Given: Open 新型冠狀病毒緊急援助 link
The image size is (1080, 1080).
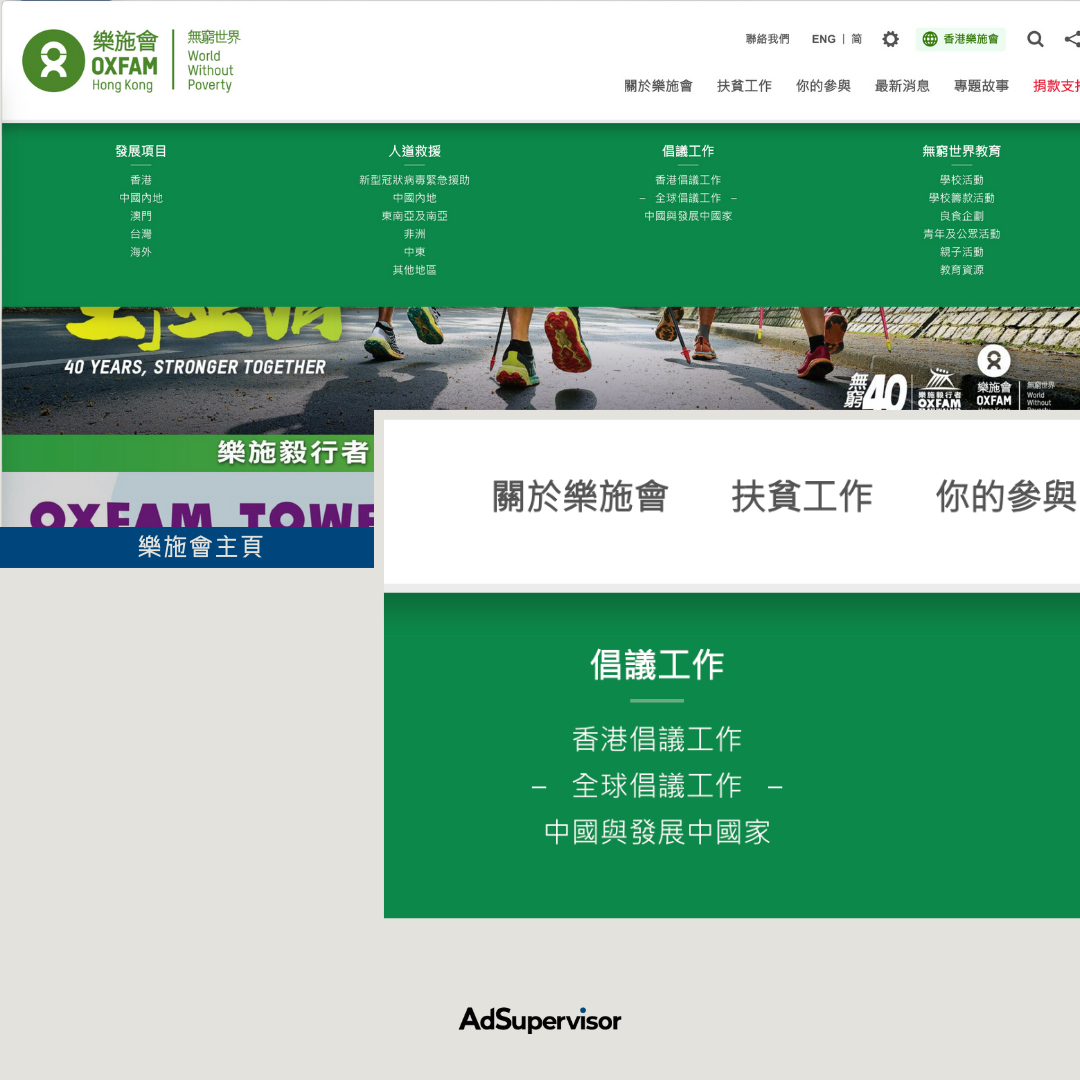Looking at the screenshot, I should (414, 180).
